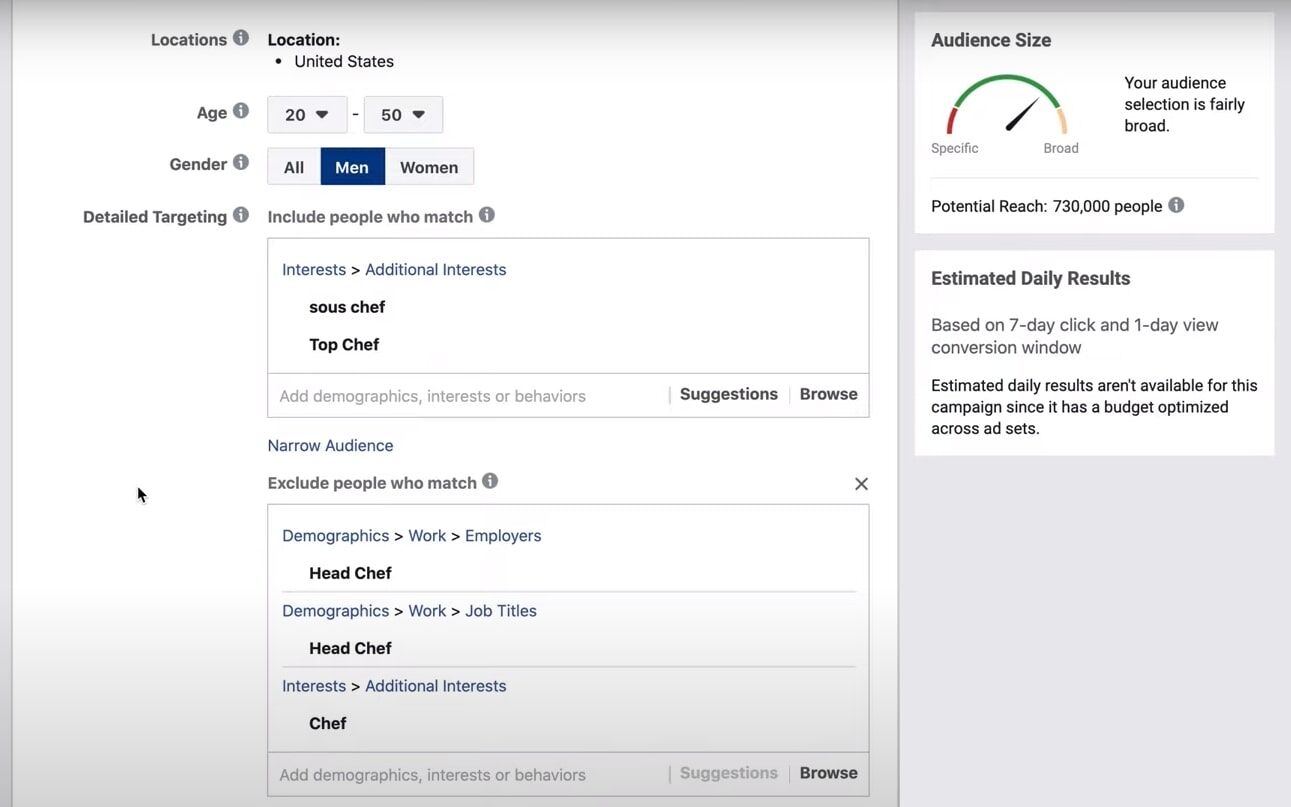Viewport: 1291px width, 807px height.
Task: Select All gender option
Action: point(294,167)
